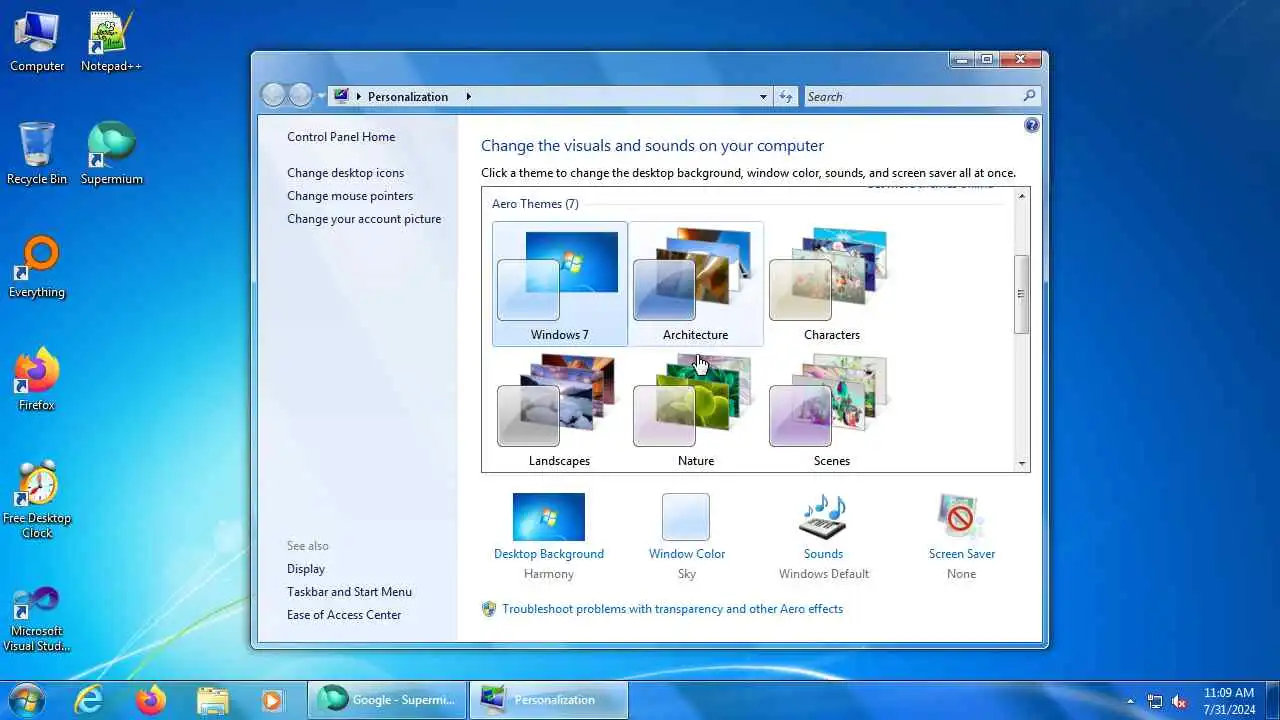The height and width of the screenshot is (720, 1280).
Task: Open the network icon in the system tray
Action: pyautogui.click(x=1155, y=701)
